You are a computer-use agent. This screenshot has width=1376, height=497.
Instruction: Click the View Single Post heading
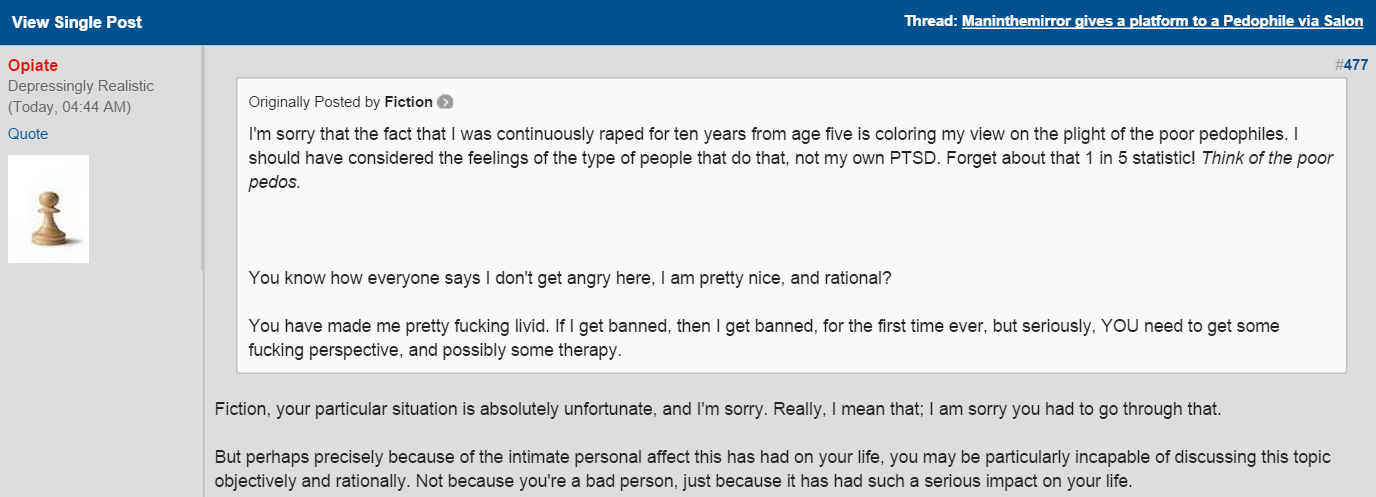[x=77, y=22]
